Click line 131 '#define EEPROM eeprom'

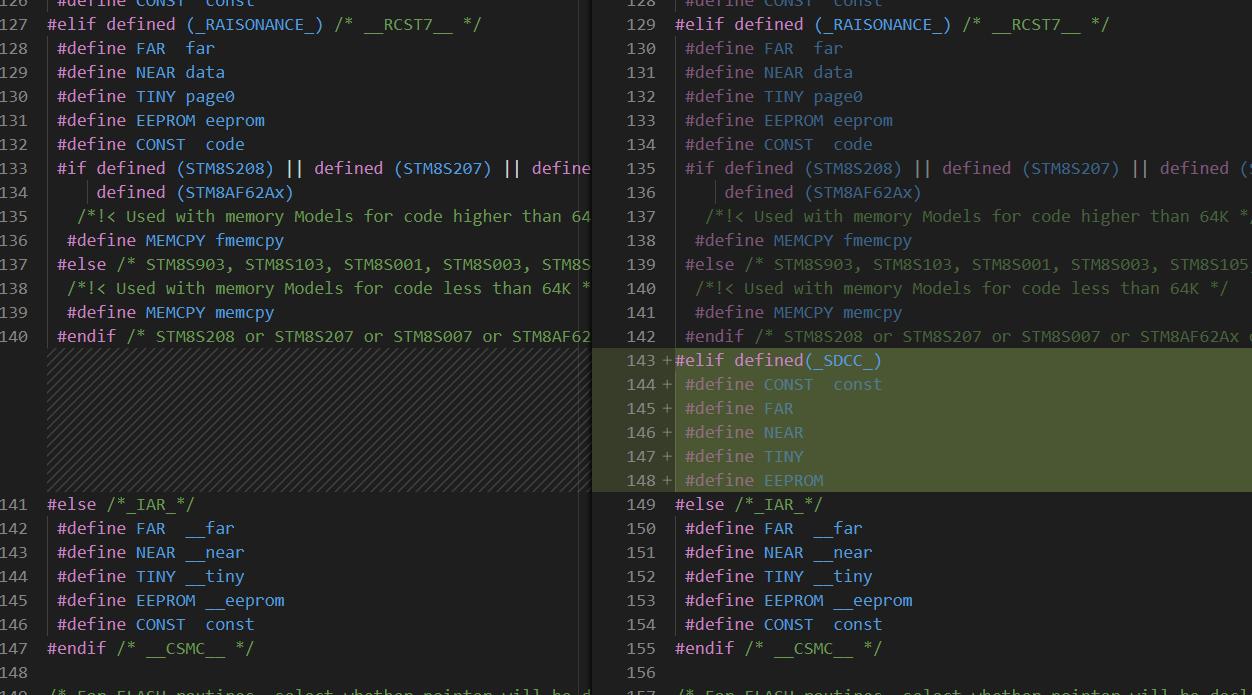161,120
